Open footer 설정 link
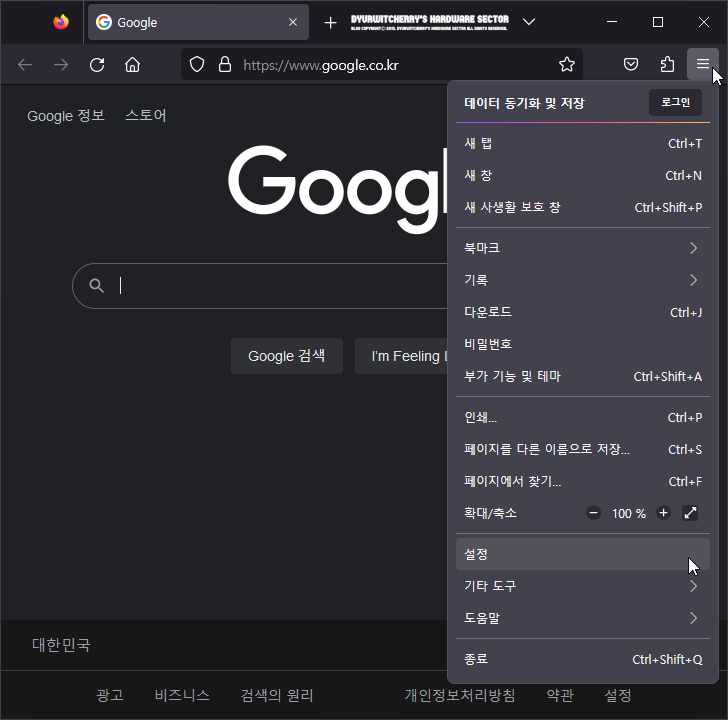728x720 pixels. pos(618,695)
